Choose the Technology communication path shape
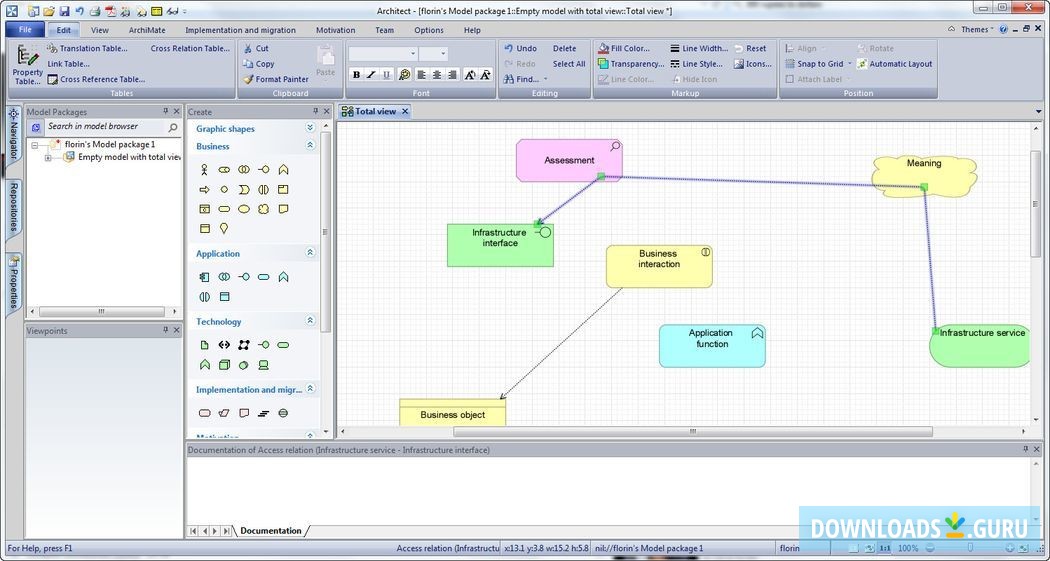Screen dimensions: 1050x561 224,345
